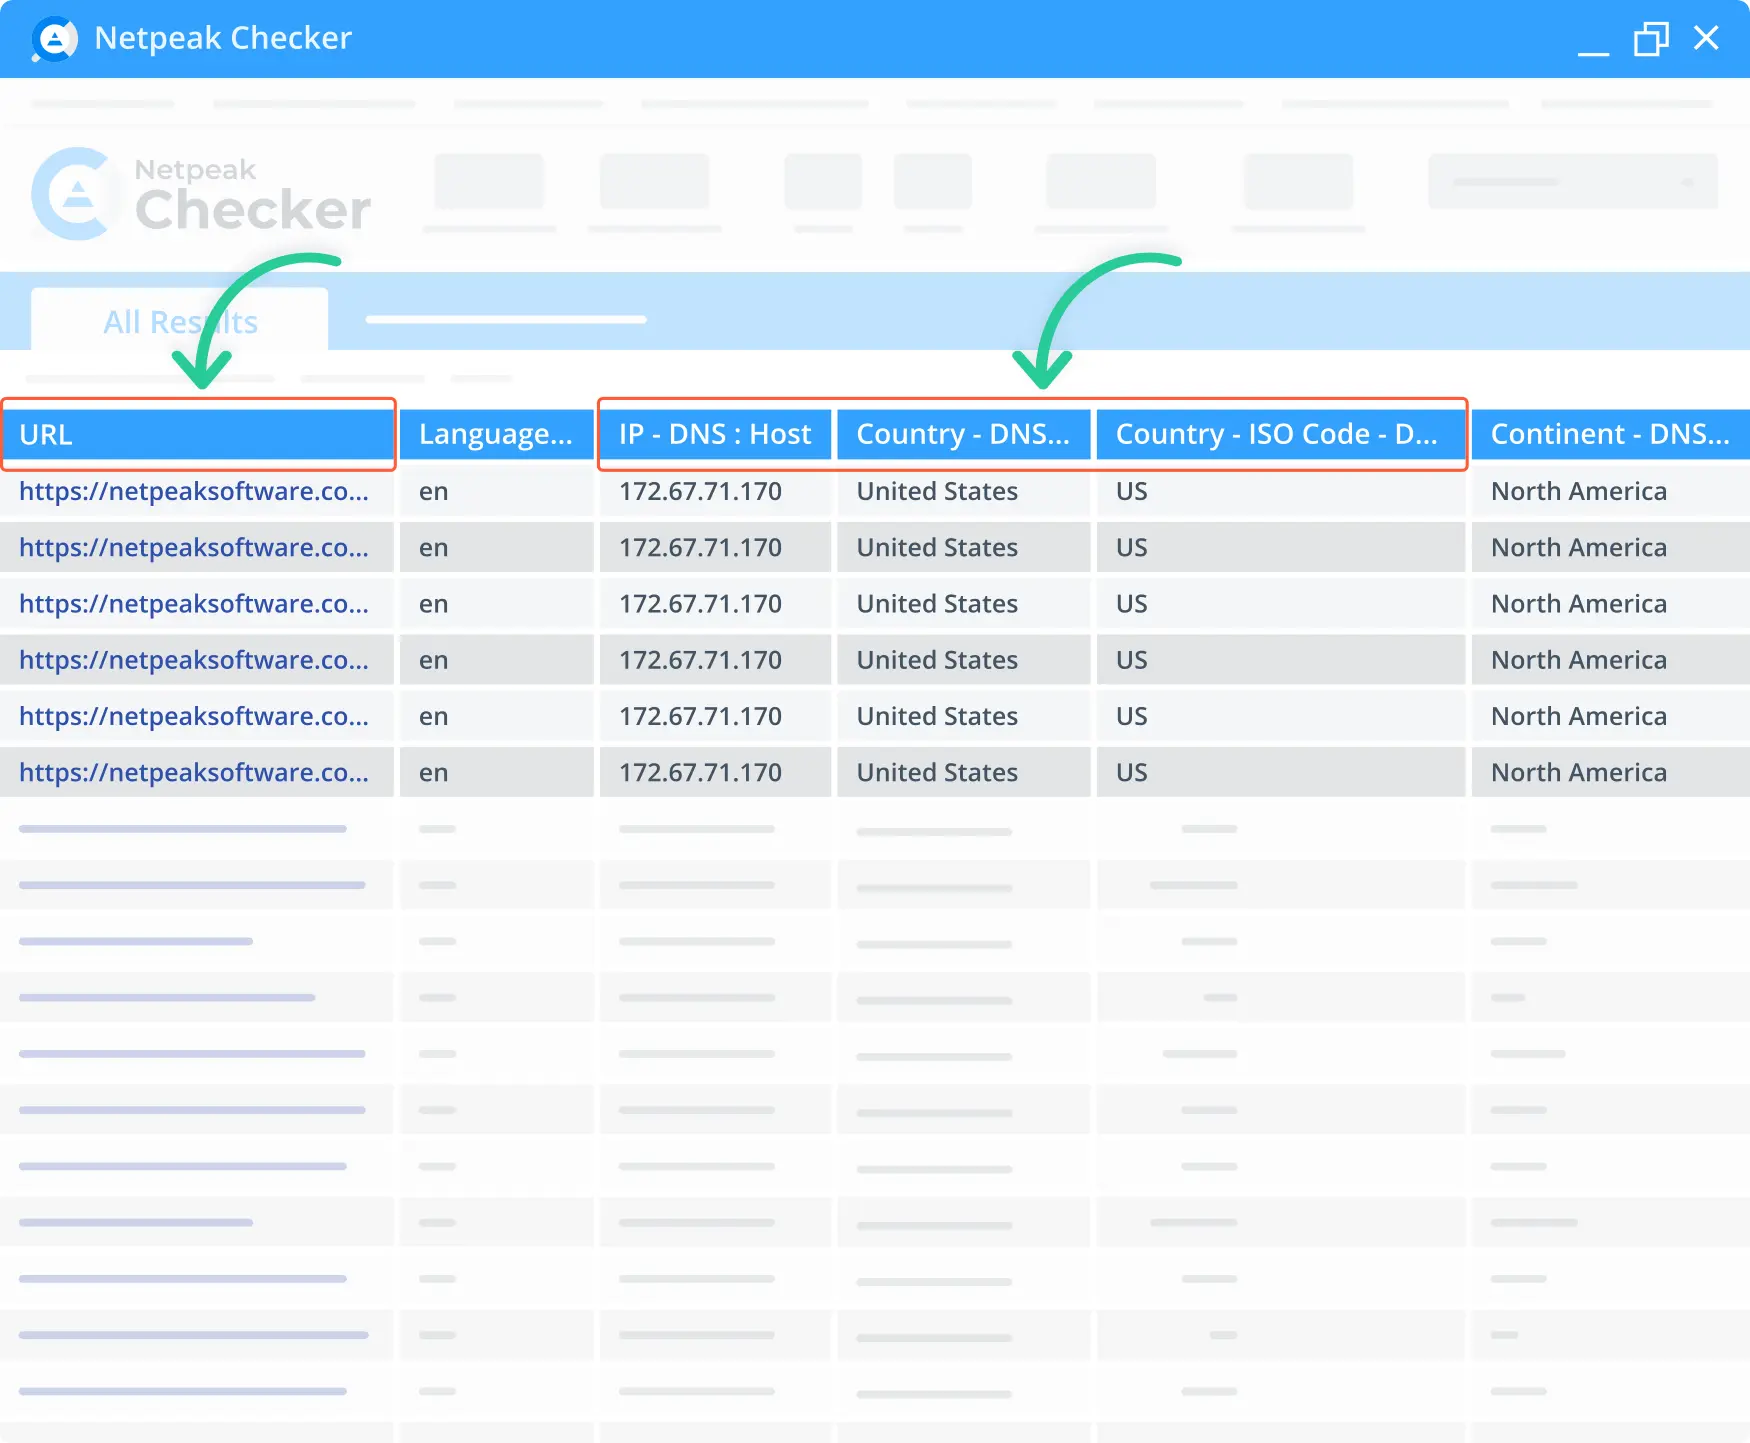Click the Continent - DNS... column header

tap(1610, 435)
